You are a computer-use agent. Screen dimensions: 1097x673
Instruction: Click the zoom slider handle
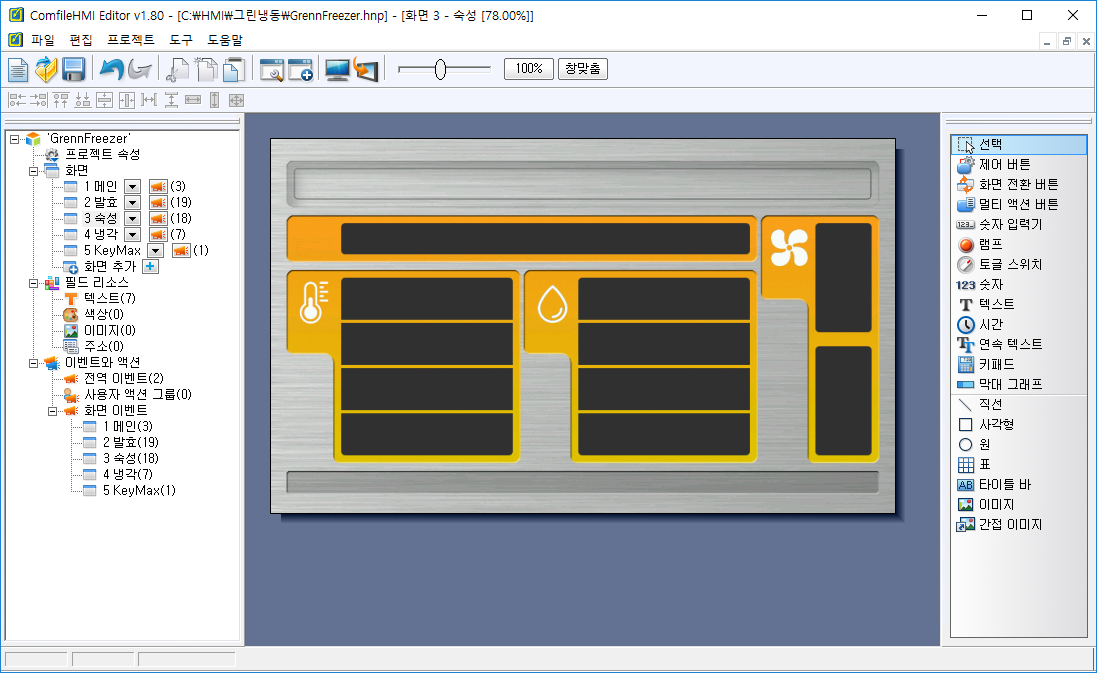coord(440,69)
